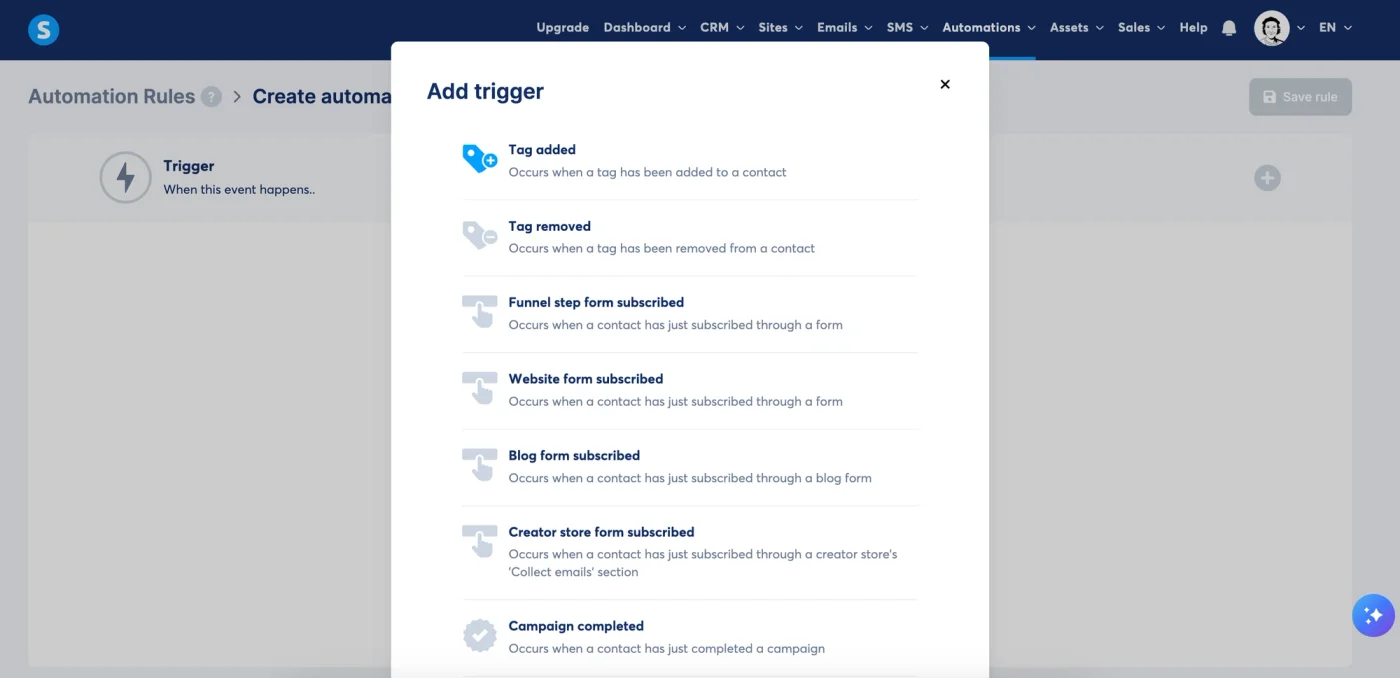
Task: Select the Tag added trigger icon
Action: pyautogui.click(x=479, y=157)
